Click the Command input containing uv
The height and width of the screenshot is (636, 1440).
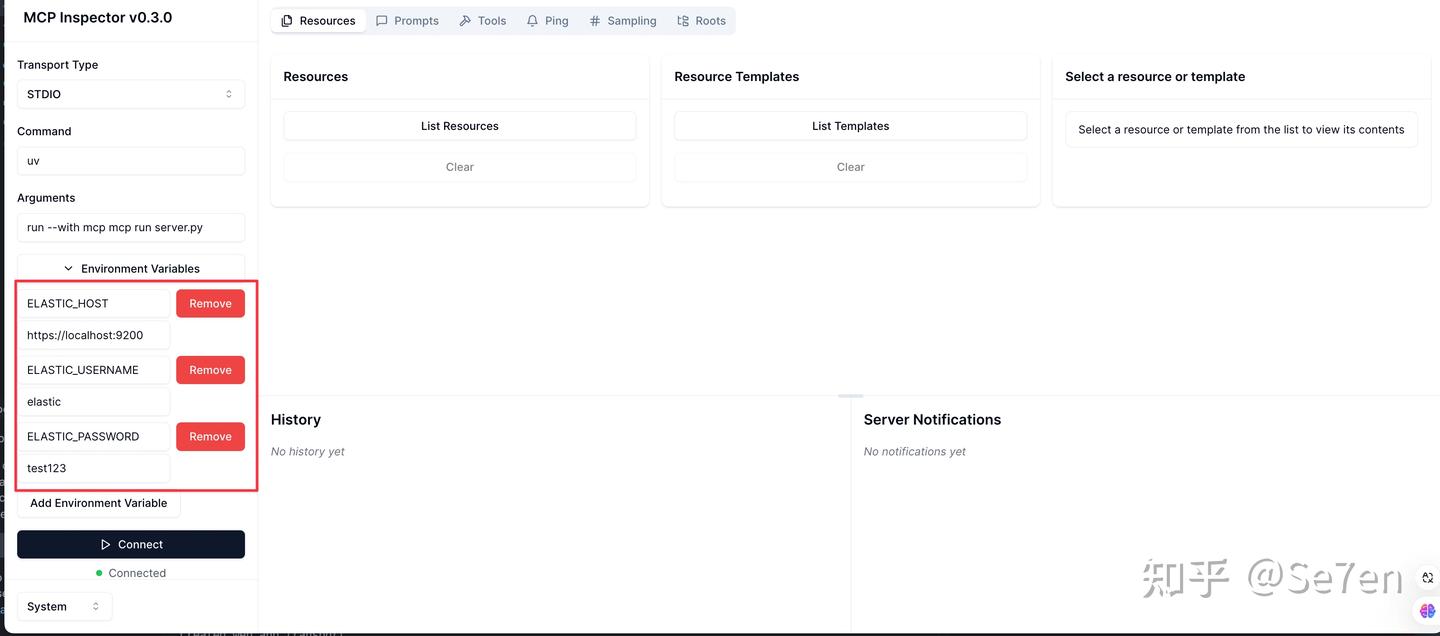[x=130, y=160]
